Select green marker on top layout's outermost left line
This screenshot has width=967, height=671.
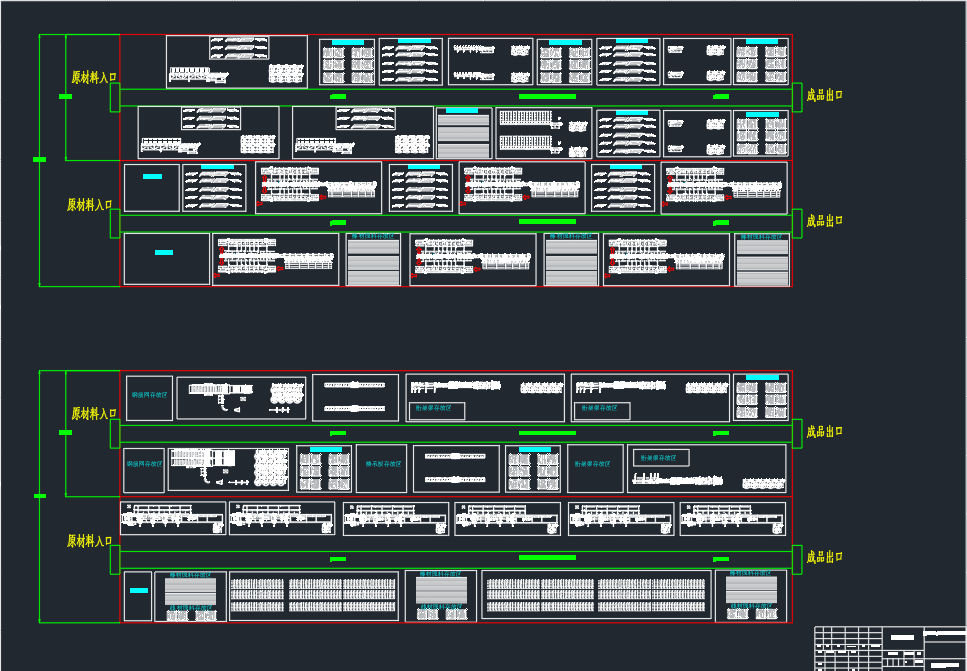point(39,159)
